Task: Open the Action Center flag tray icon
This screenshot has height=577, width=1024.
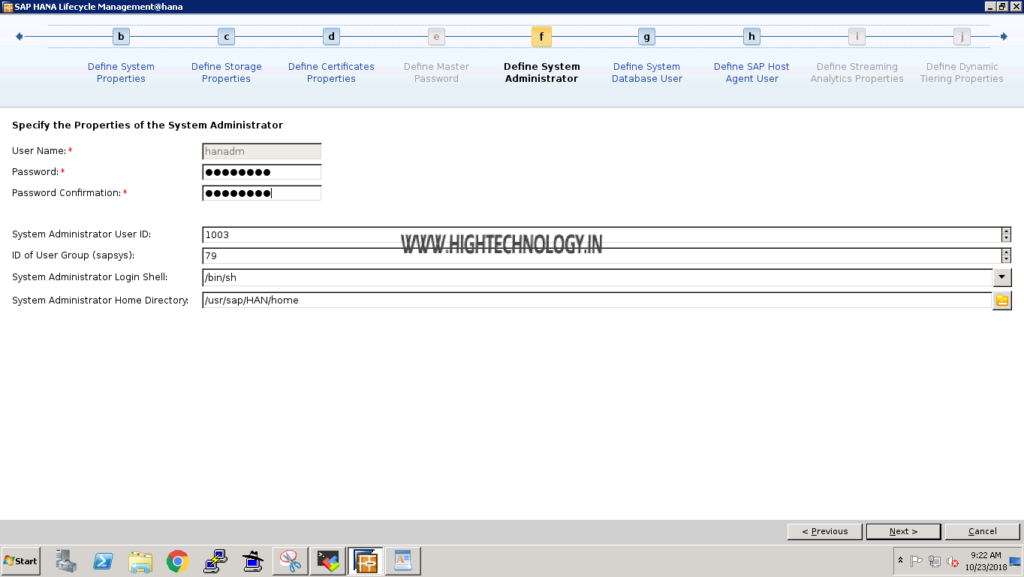Action: pos(916,561)
